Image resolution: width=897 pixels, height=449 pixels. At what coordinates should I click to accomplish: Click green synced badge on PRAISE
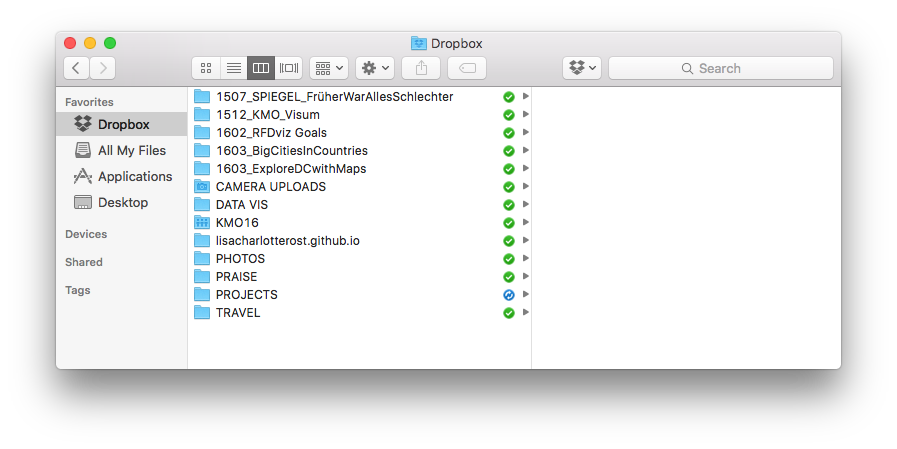(509, 277)
